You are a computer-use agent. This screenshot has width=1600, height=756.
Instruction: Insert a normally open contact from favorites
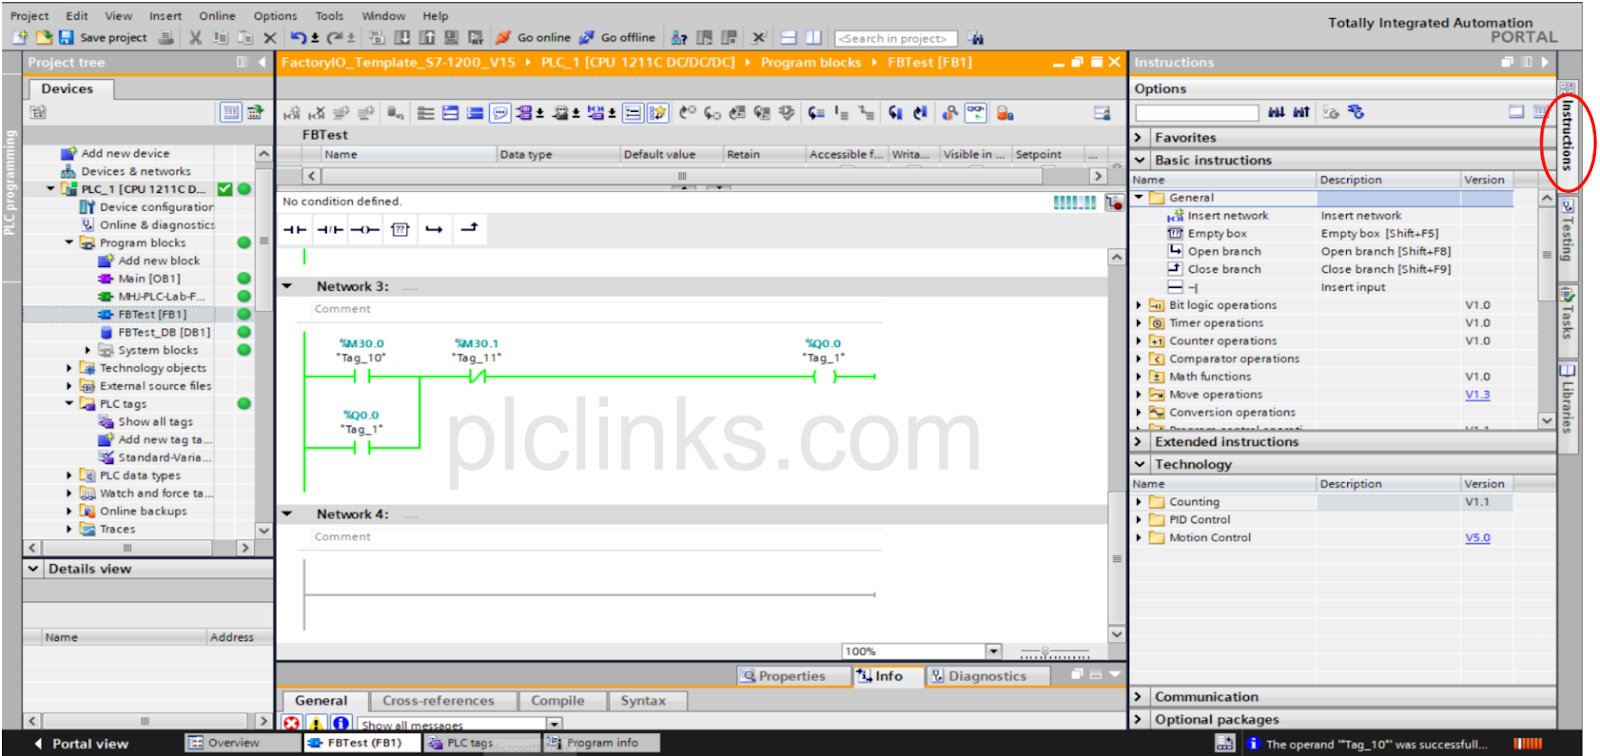tap(295, 230)
